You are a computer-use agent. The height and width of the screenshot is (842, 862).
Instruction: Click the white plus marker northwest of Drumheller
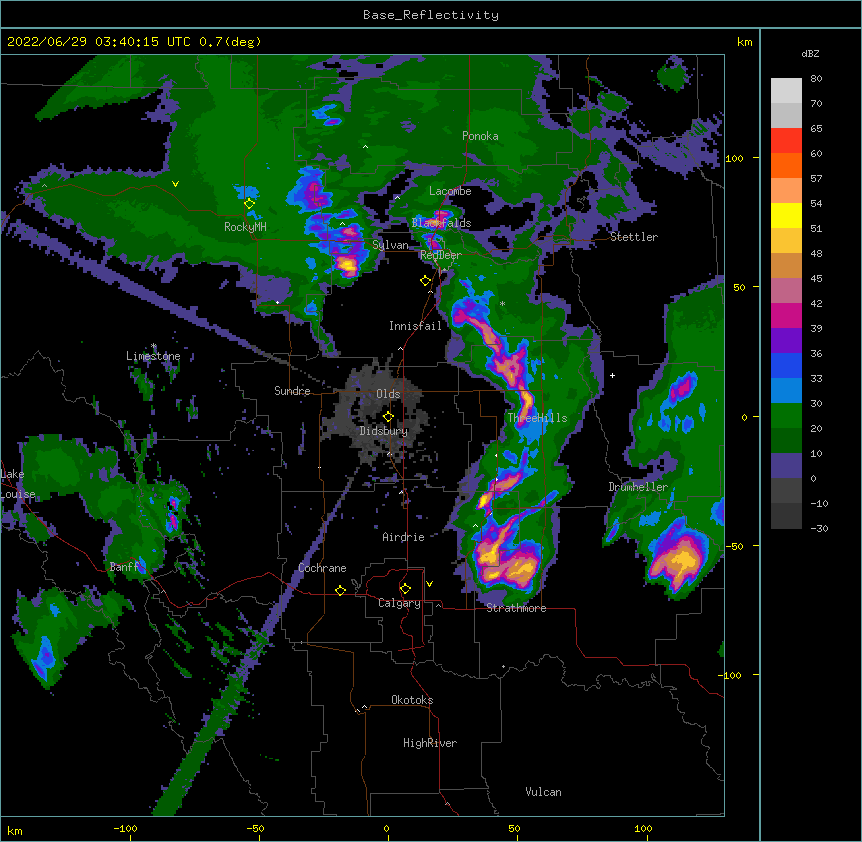[x=612, y=375]
